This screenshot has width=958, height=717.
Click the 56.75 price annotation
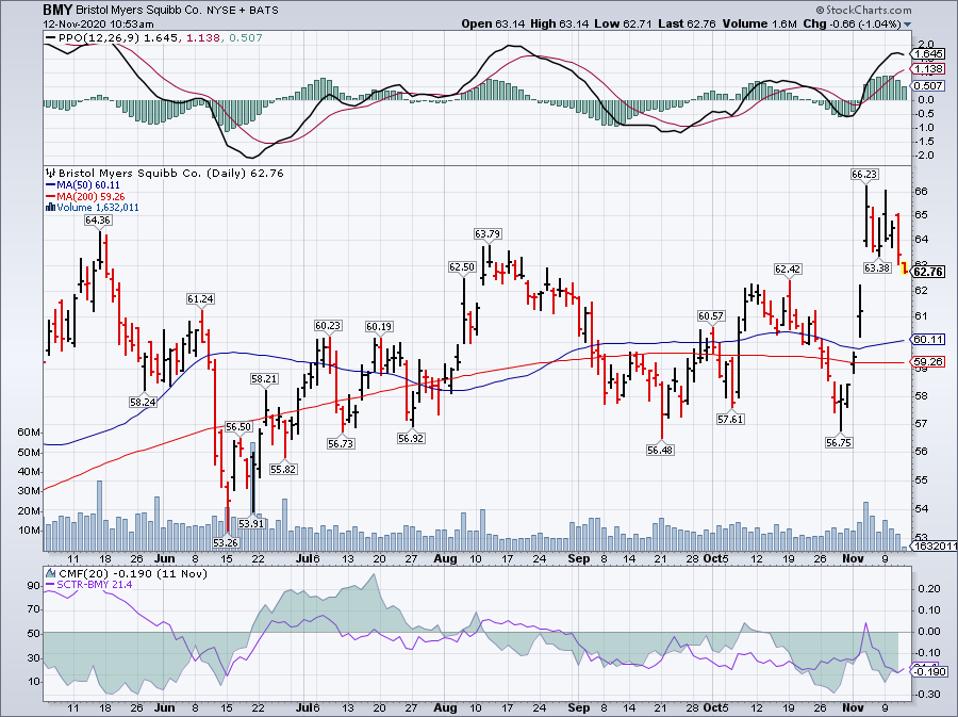[838, 442]
